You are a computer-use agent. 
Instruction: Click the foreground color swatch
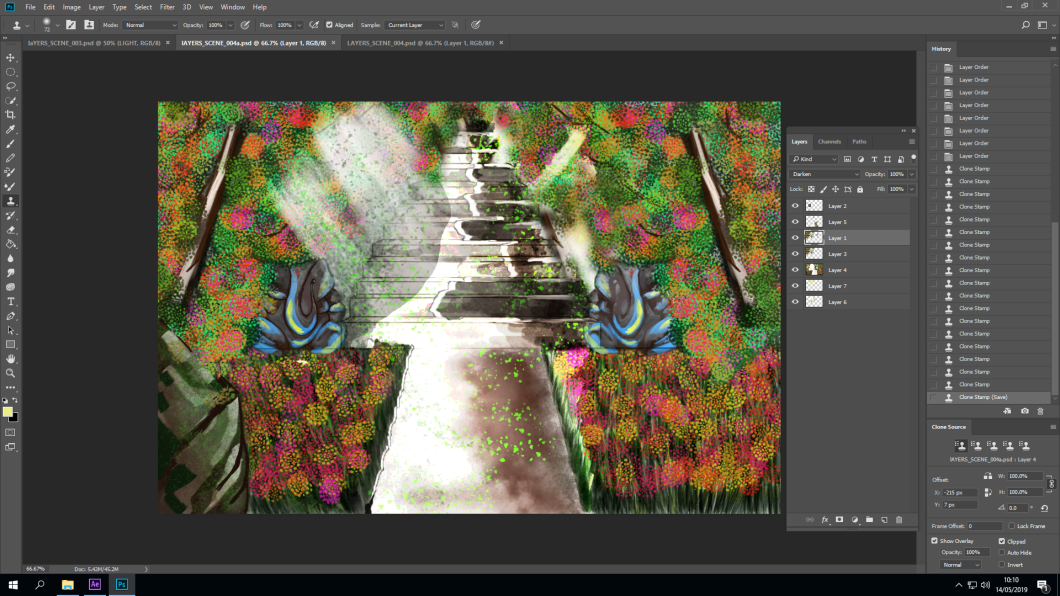pos(7,412)
